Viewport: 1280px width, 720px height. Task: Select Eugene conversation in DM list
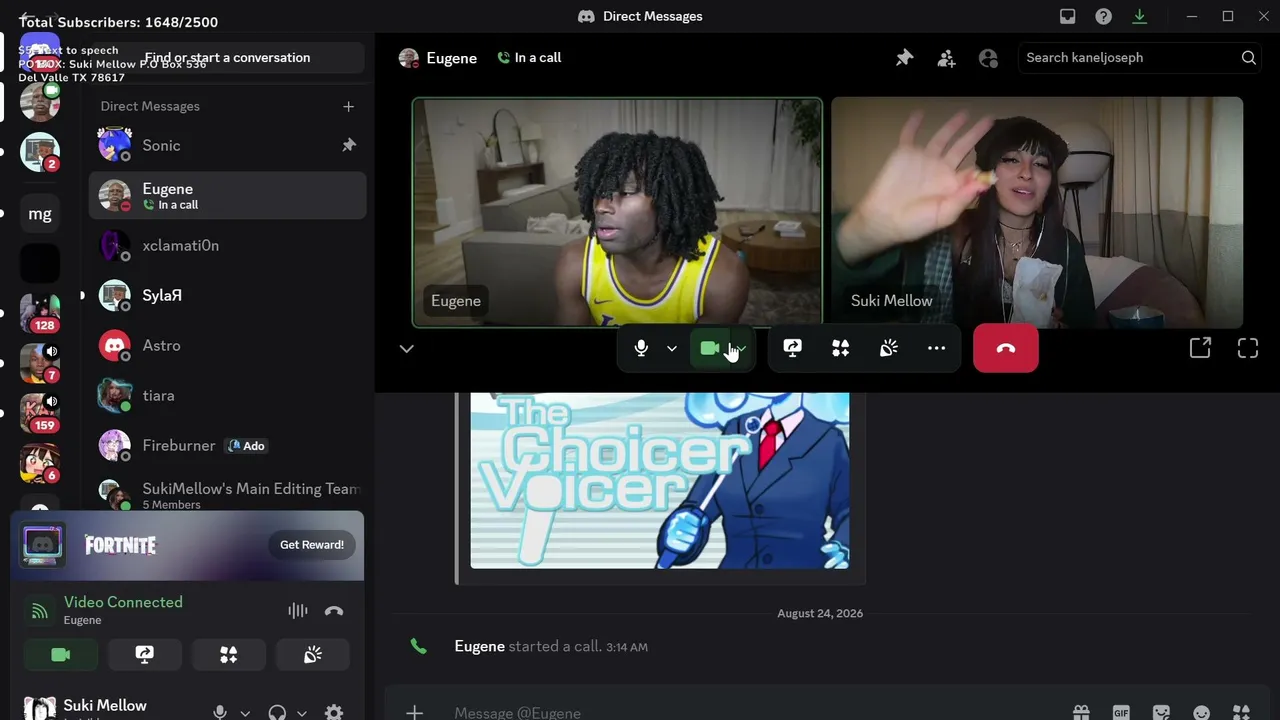pyautogui.click(x=228, y=195)
